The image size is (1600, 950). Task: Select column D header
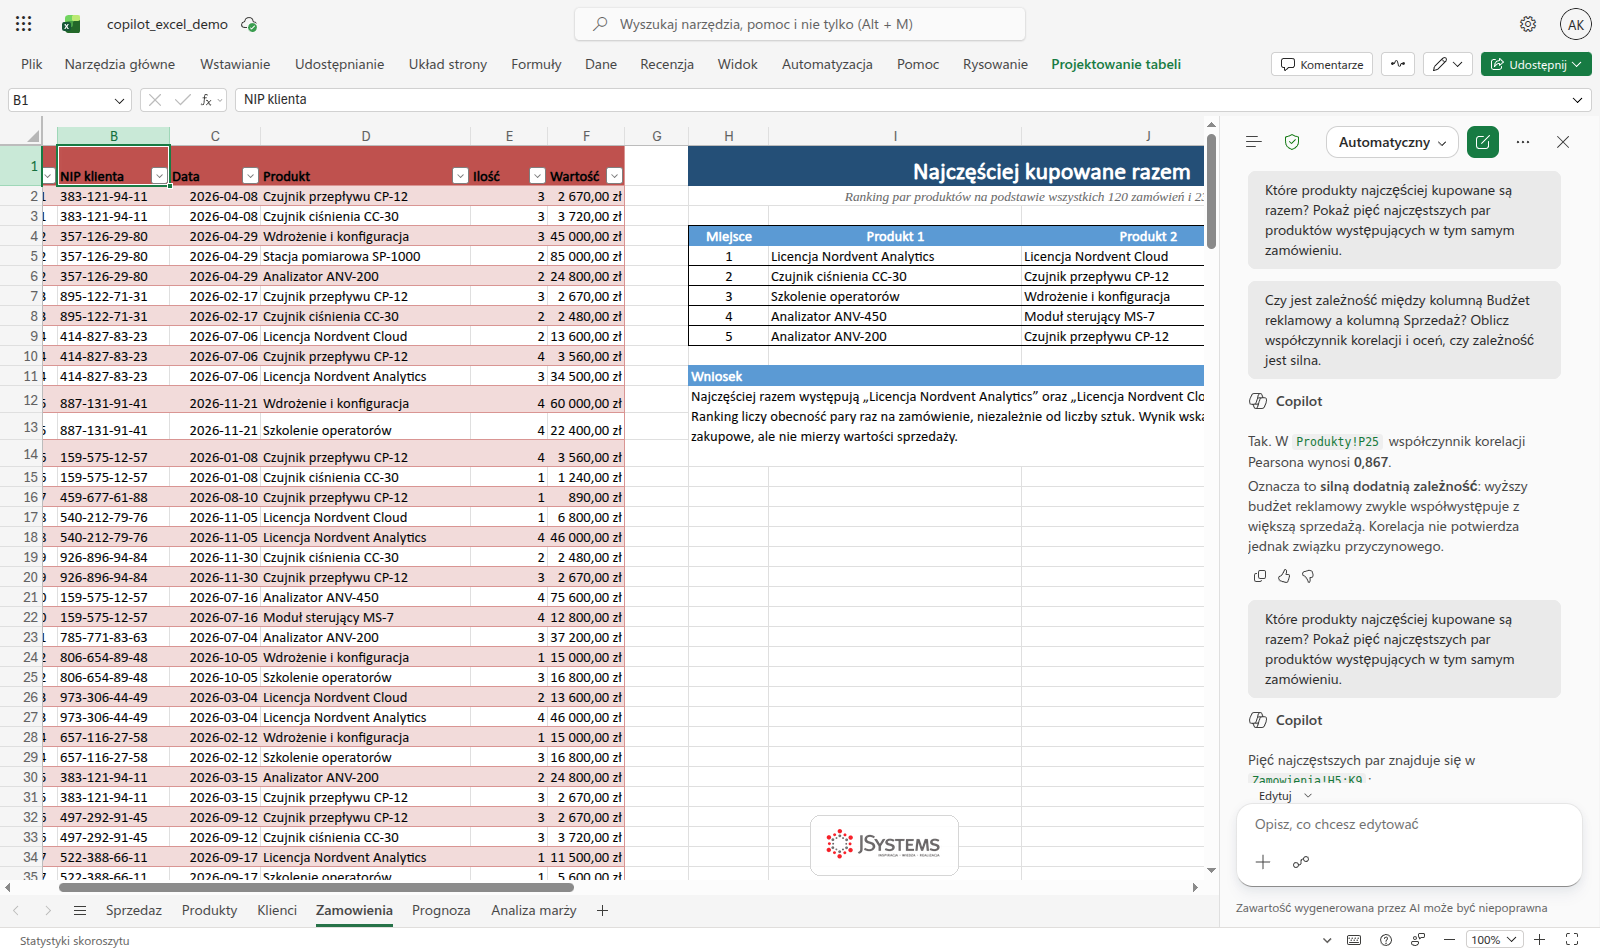tap(365, 136)
